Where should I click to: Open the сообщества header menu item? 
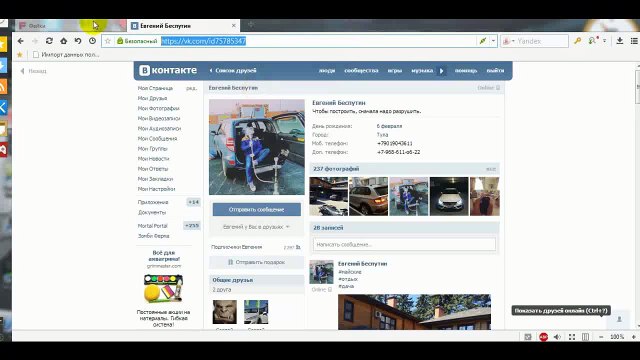[361, 71]
